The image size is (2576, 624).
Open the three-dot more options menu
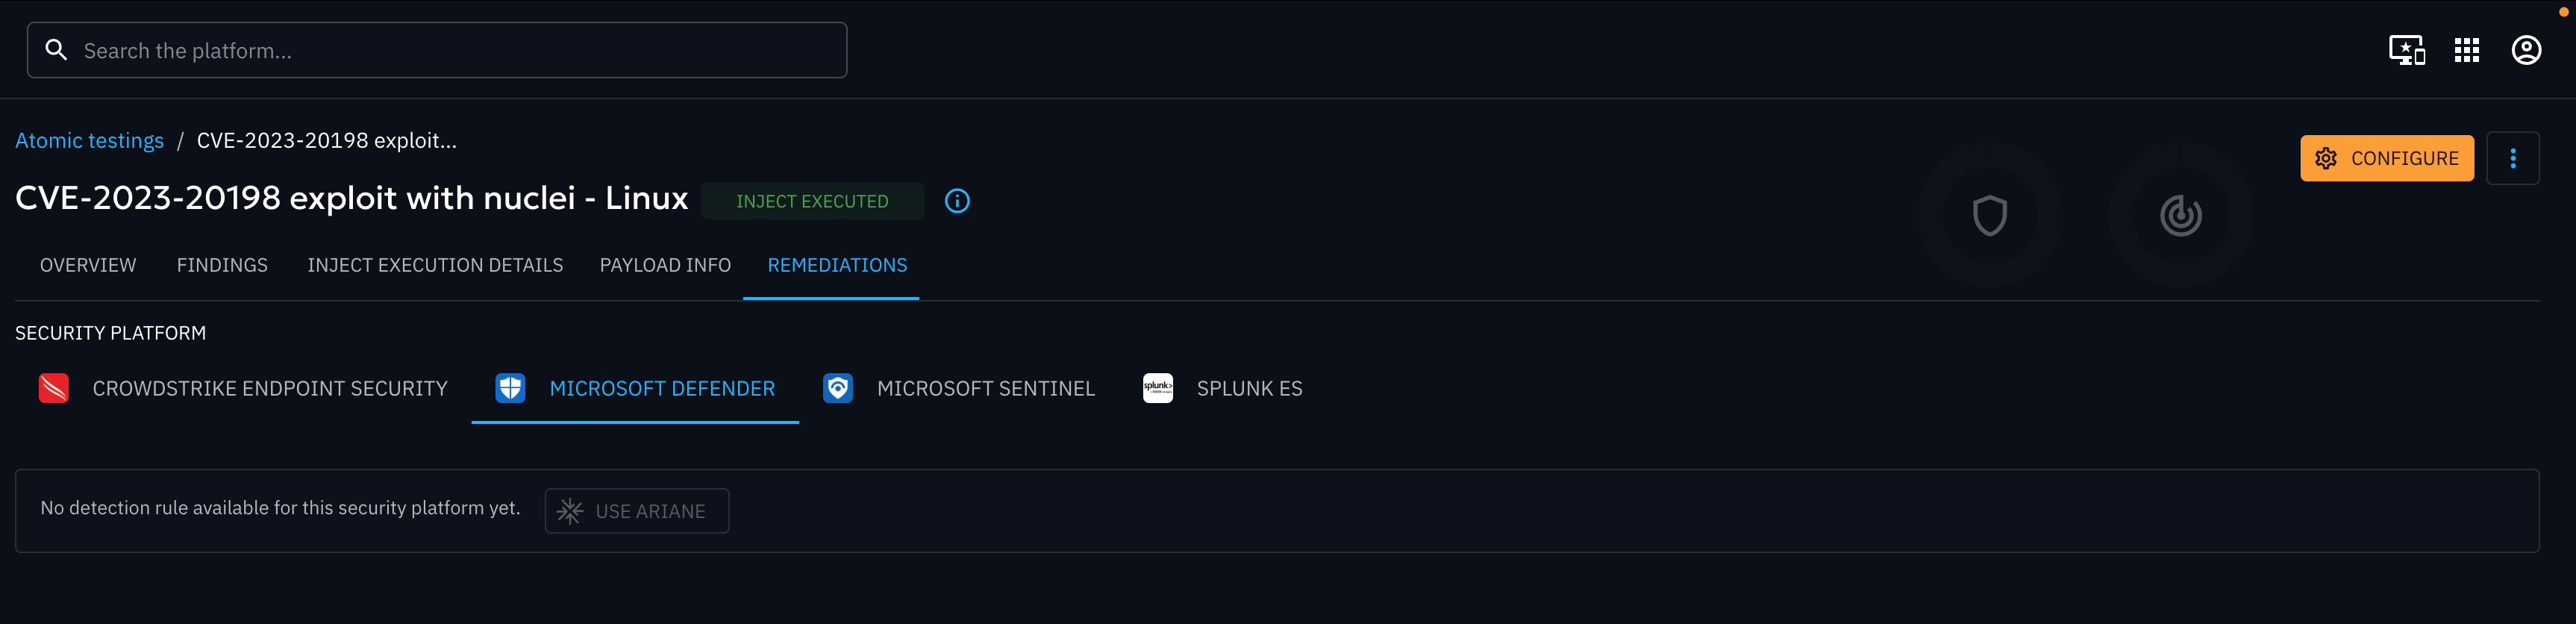(2512, 158)
